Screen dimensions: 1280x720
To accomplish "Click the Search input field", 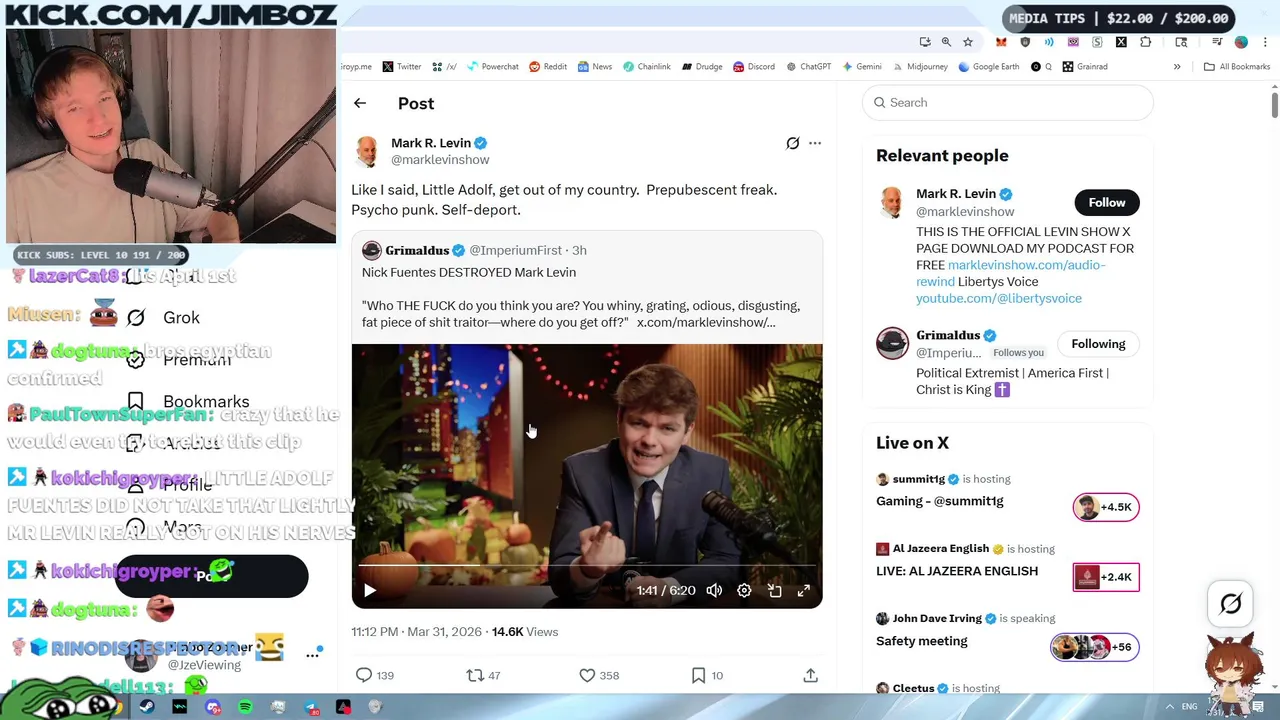I will [x=1007, y=102].
